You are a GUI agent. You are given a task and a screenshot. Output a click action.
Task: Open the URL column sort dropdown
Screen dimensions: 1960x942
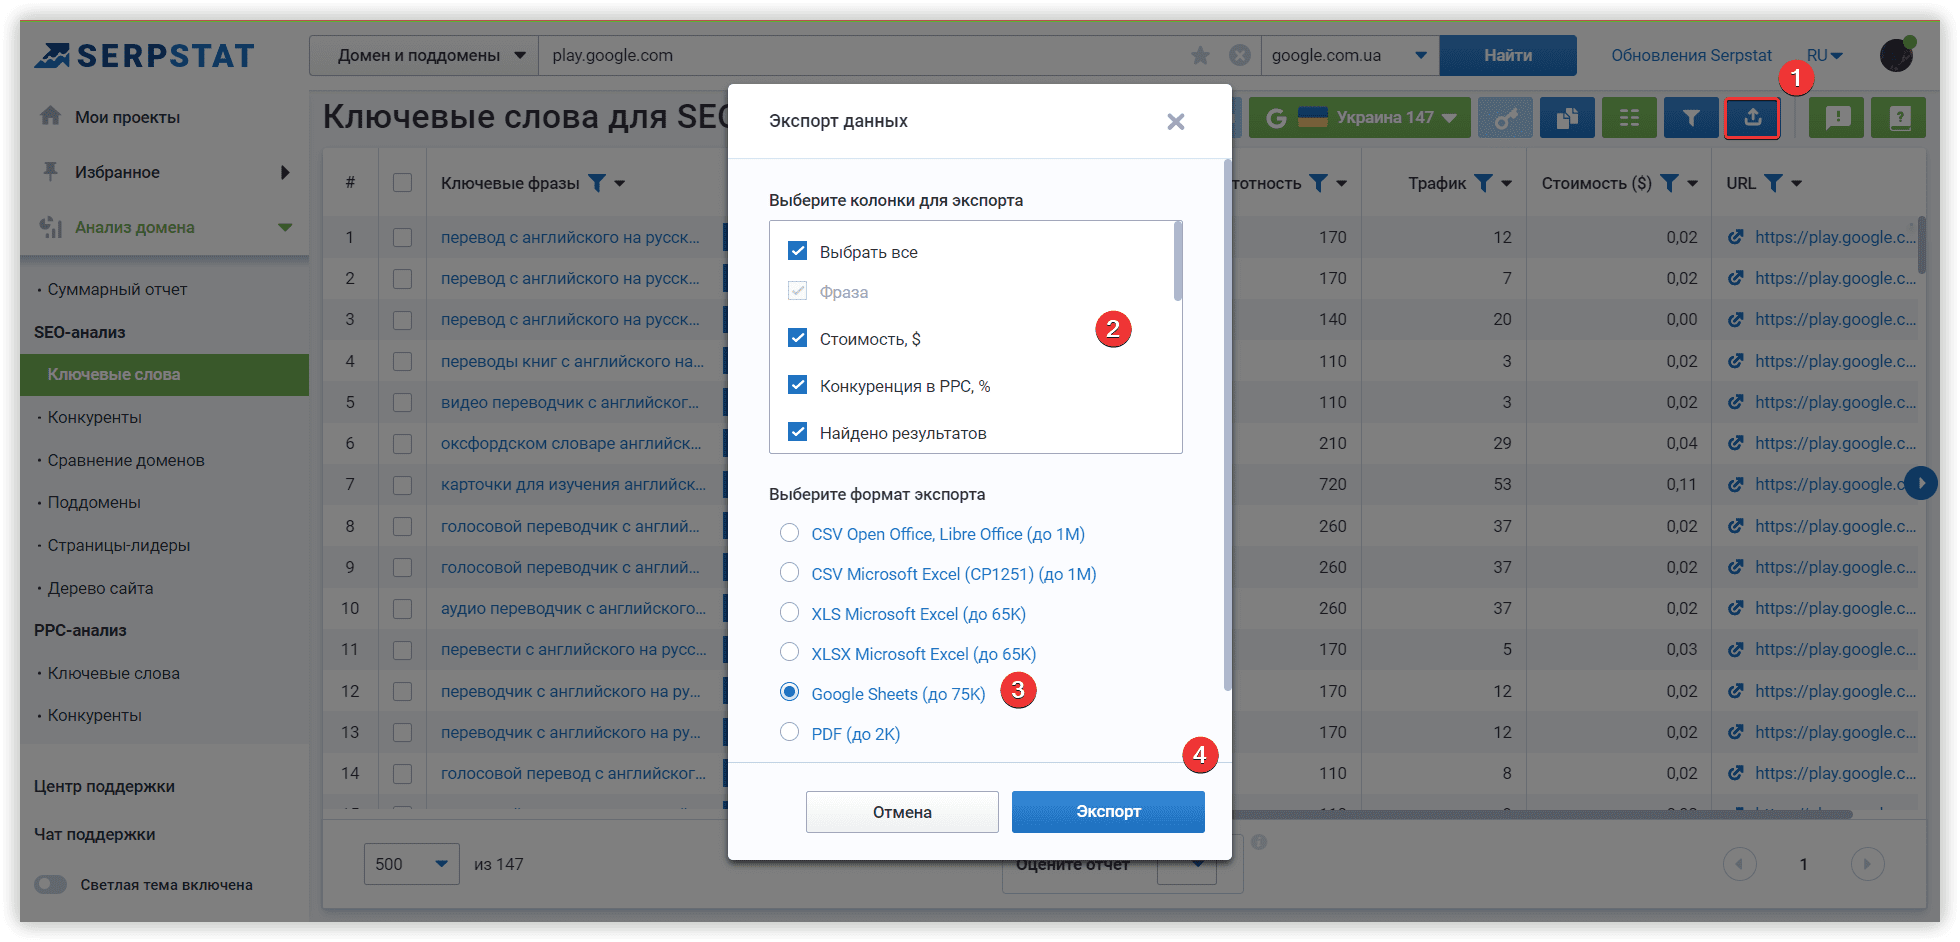[1796, 184]
